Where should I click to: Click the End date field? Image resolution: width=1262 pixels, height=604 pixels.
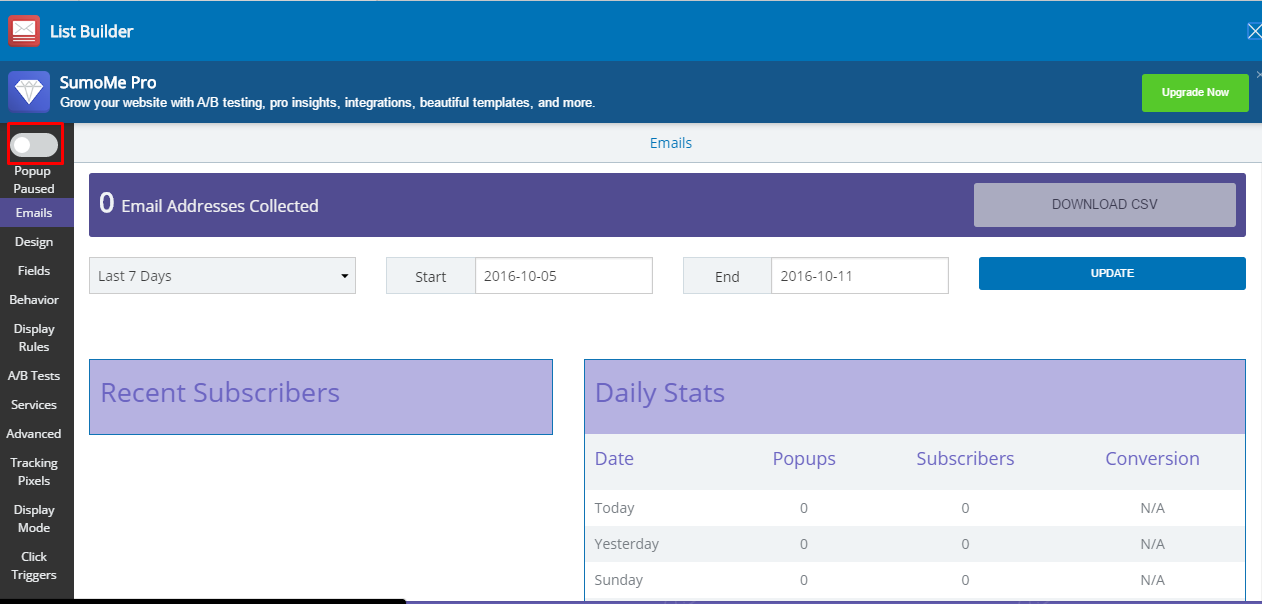[860, 276]
